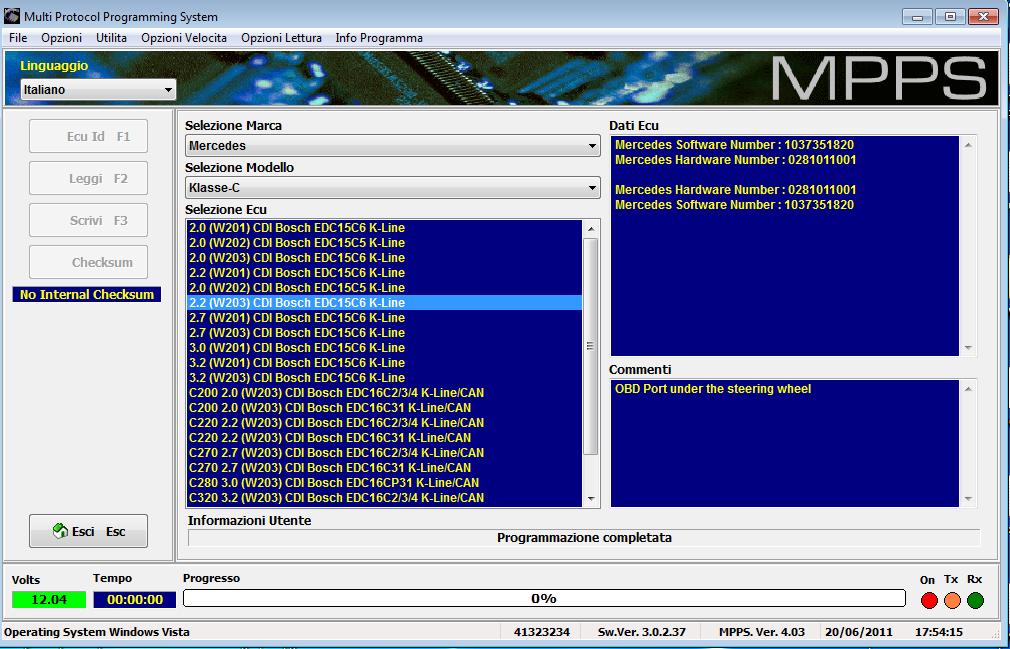
Task: Click the scroll down arrow of ECU list
Action: [x=591, y=499]
